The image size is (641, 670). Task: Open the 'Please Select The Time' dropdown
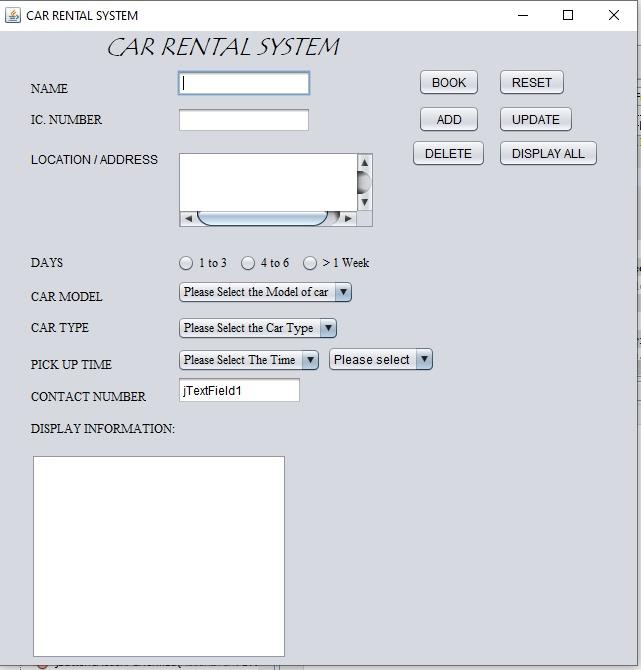249,360
